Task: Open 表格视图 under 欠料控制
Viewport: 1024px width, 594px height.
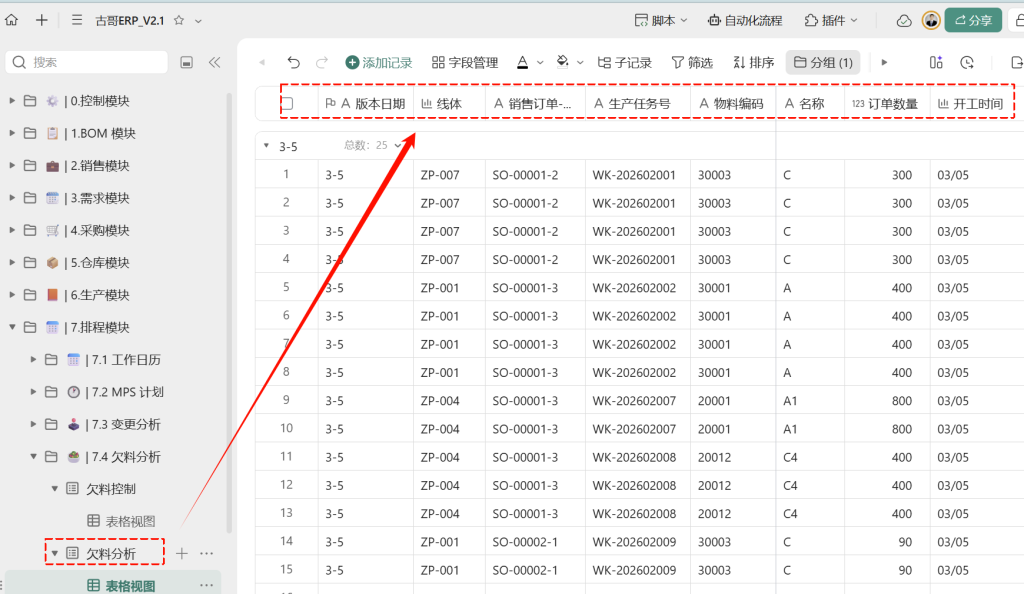Action: click(x=130, y=521)
